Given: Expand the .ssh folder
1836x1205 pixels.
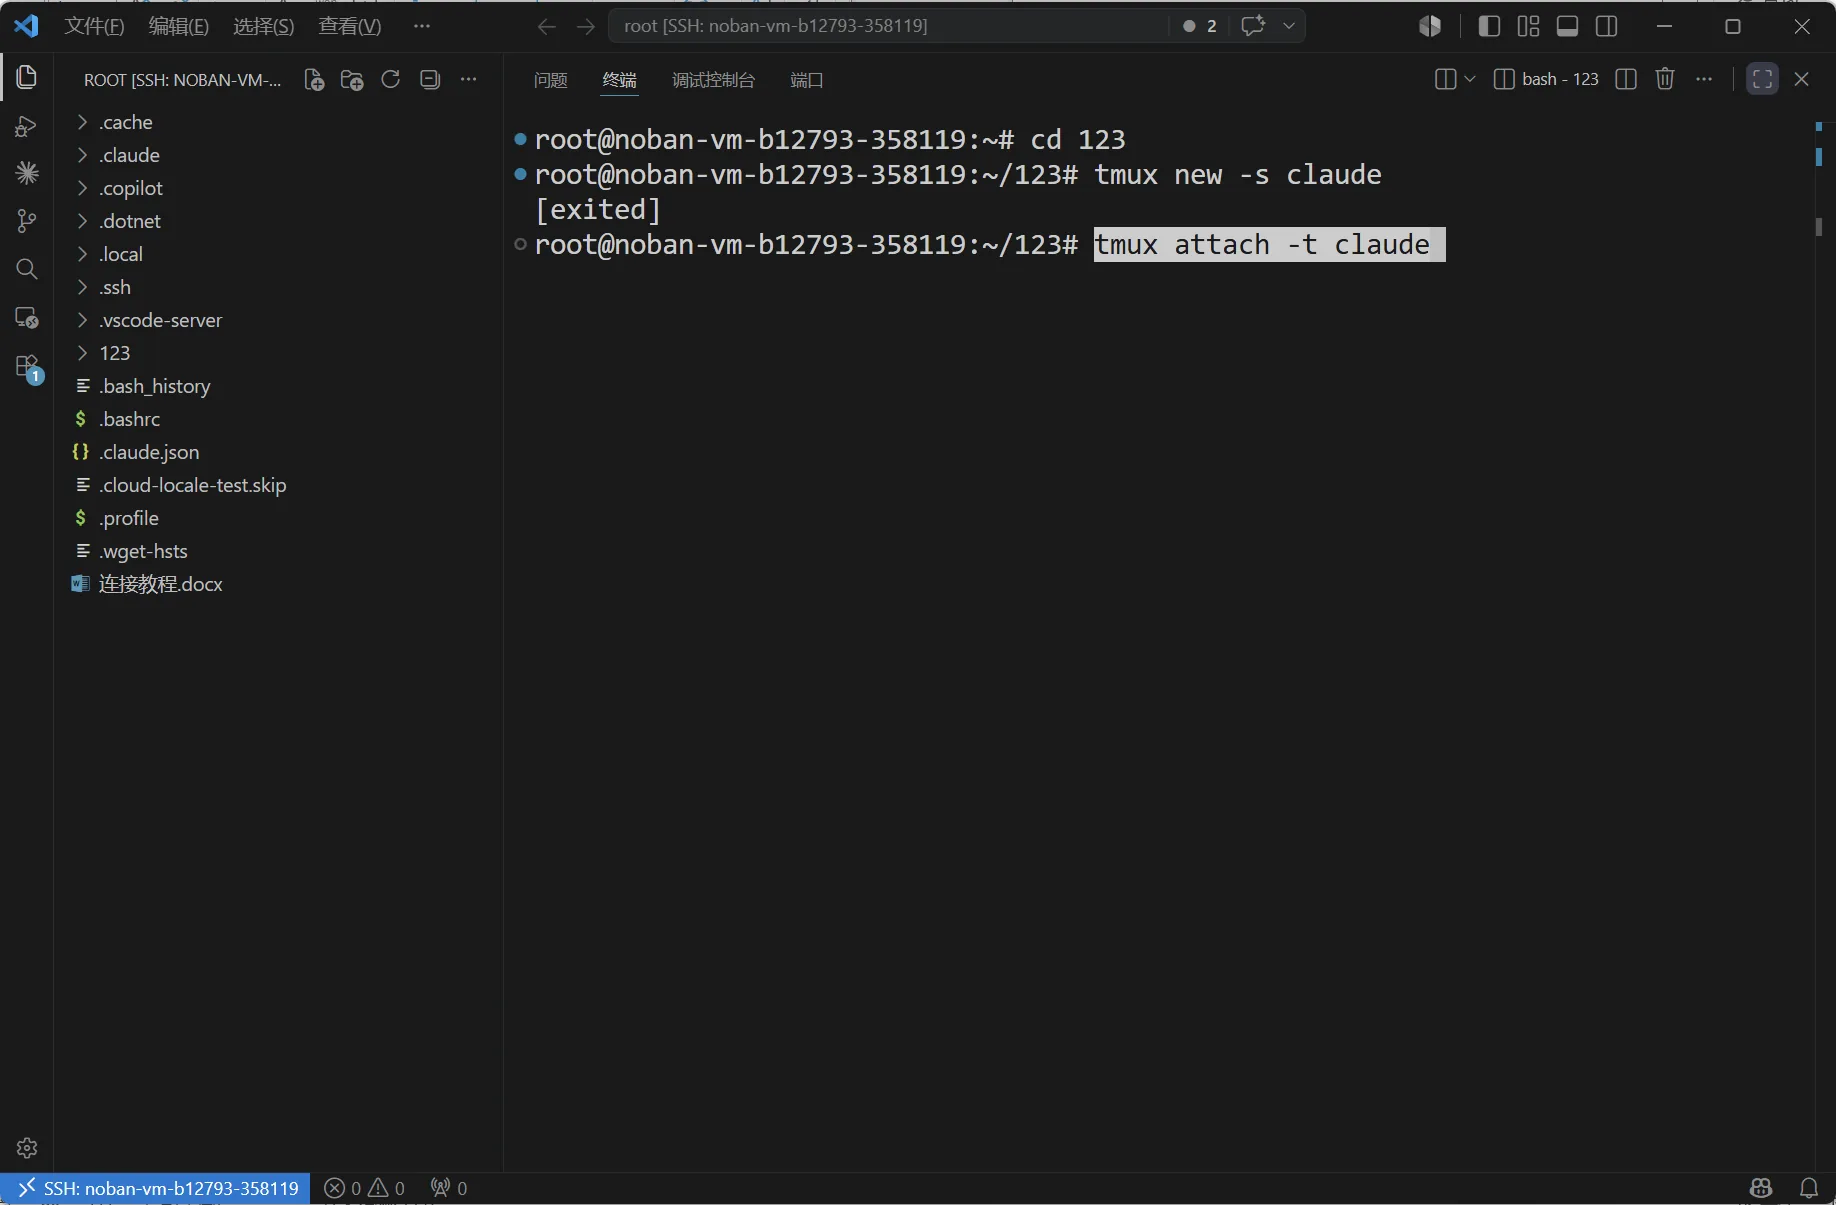Looking at the screenshot, I should 277,287.
